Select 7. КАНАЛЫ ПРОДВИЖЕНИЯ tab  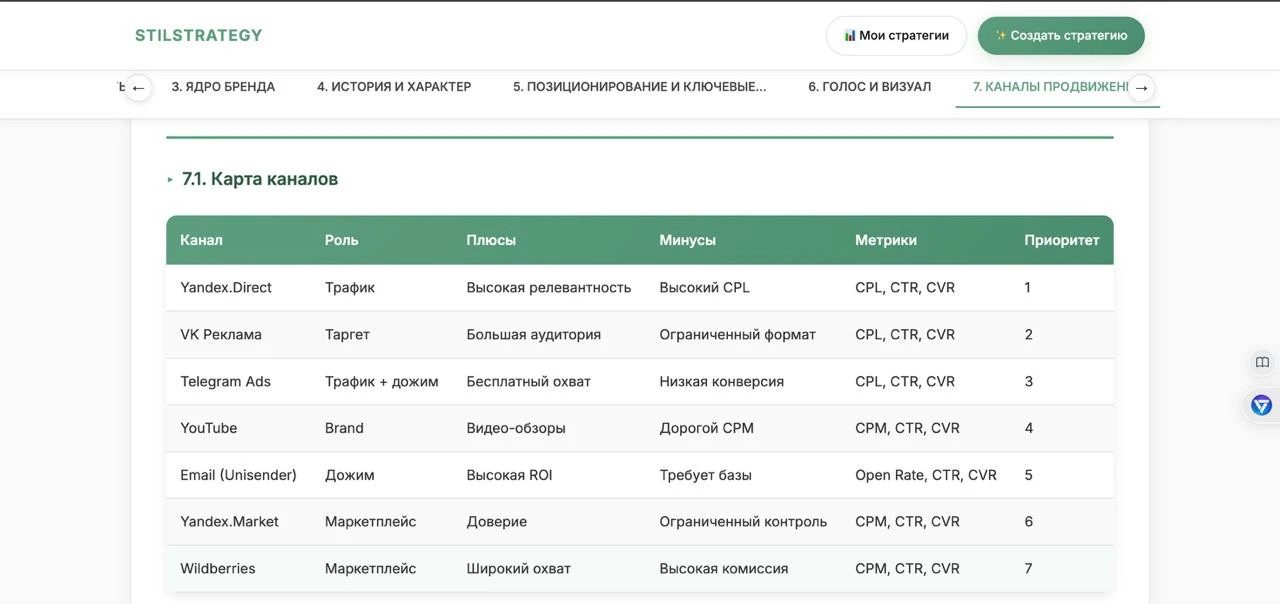pyautogui.click(x=1051, y=87)
